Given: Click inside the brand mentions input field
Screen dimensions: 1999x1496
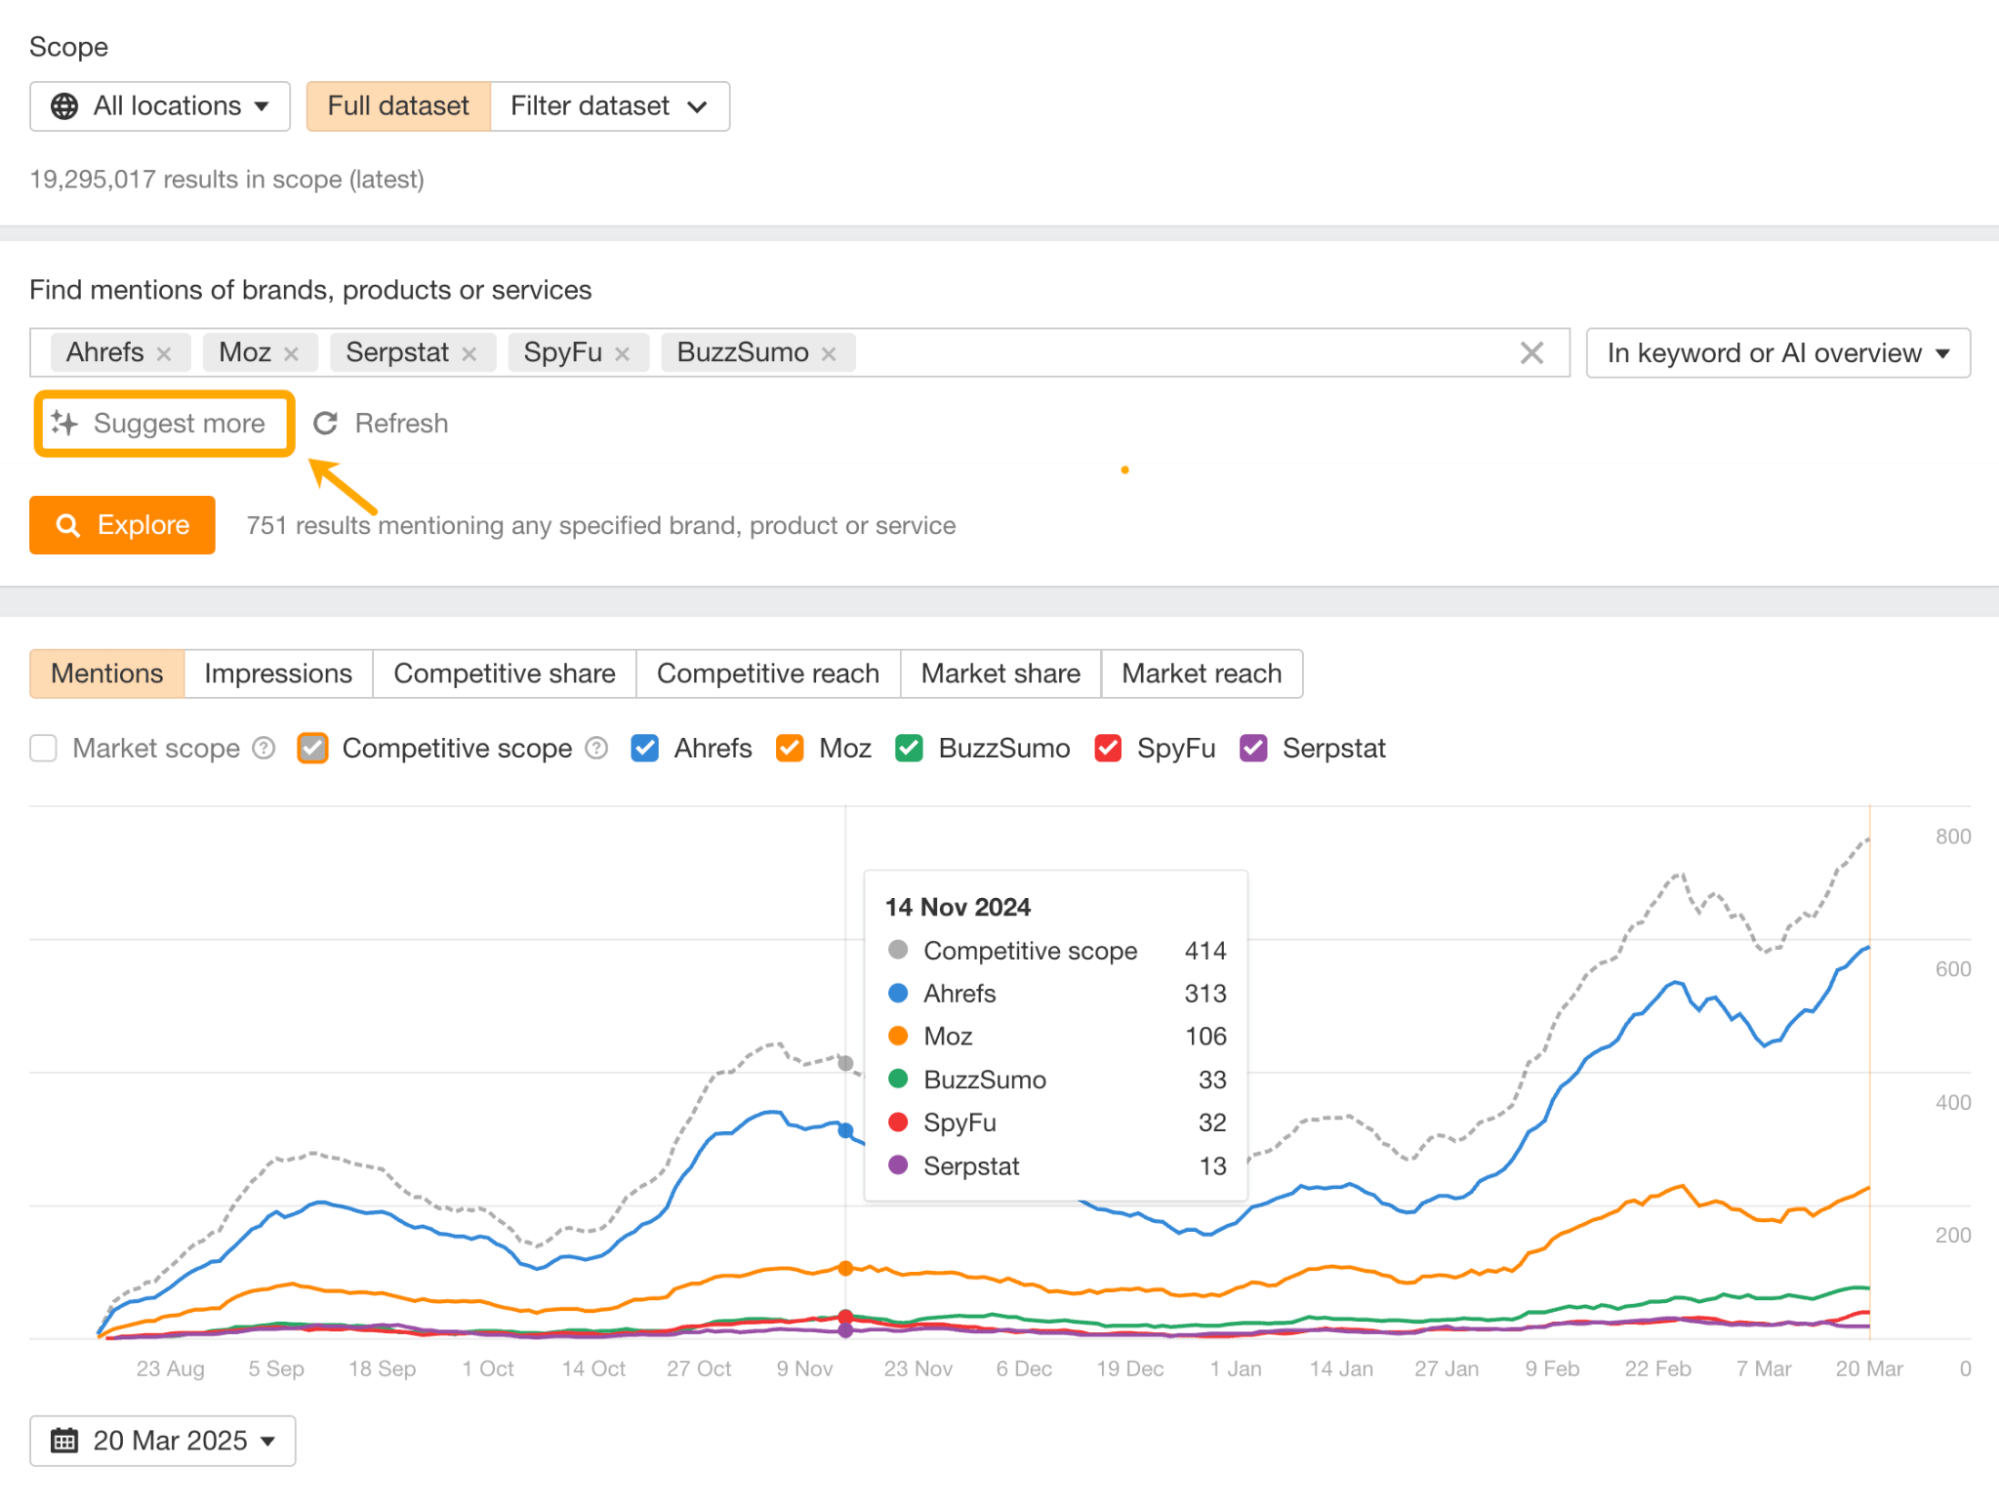Looking at the screenshot, I should click(x=1180, y=353).
